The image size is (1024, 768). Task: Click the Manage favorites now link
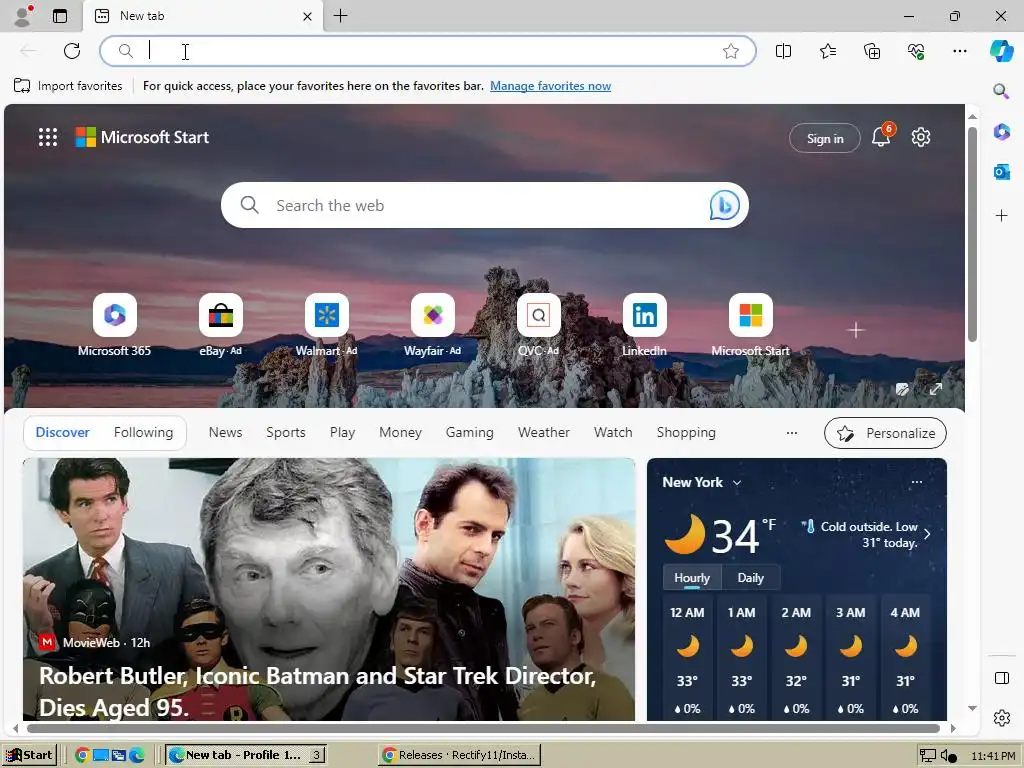click(x=551, y=86)
